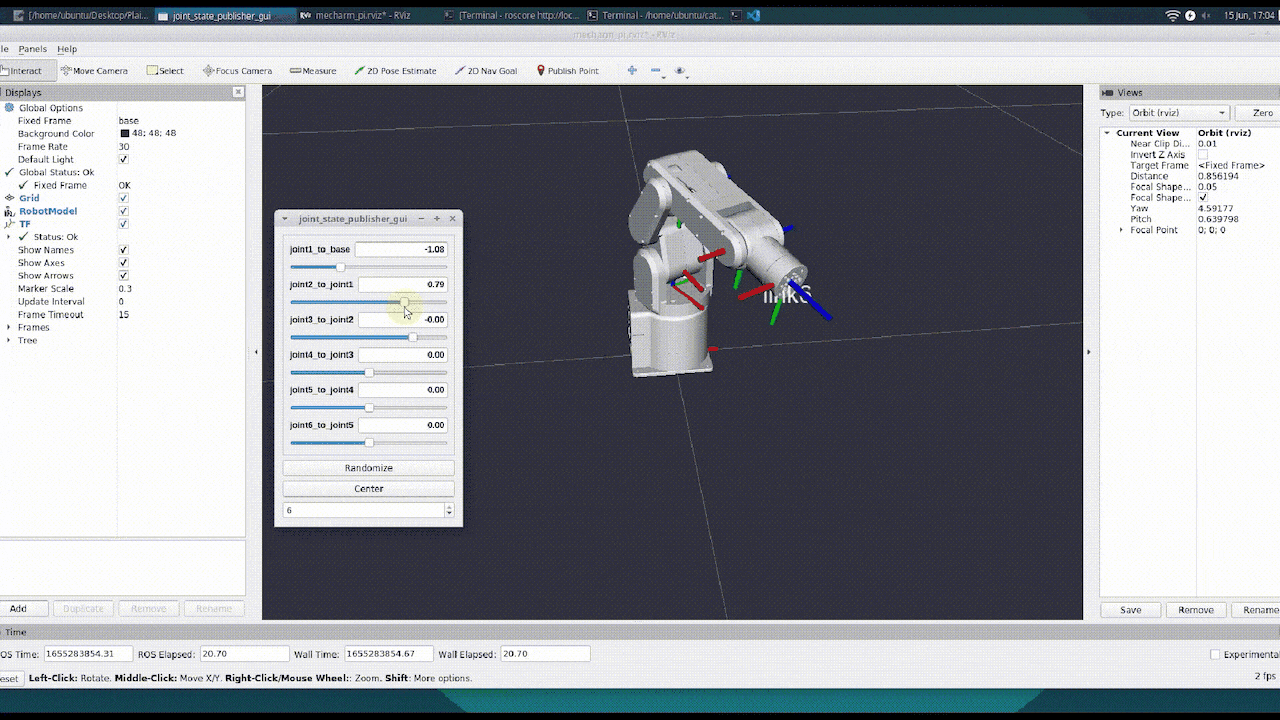
Task: Open Visual Studio Code from taskbar
Action: tap(753, 16)
